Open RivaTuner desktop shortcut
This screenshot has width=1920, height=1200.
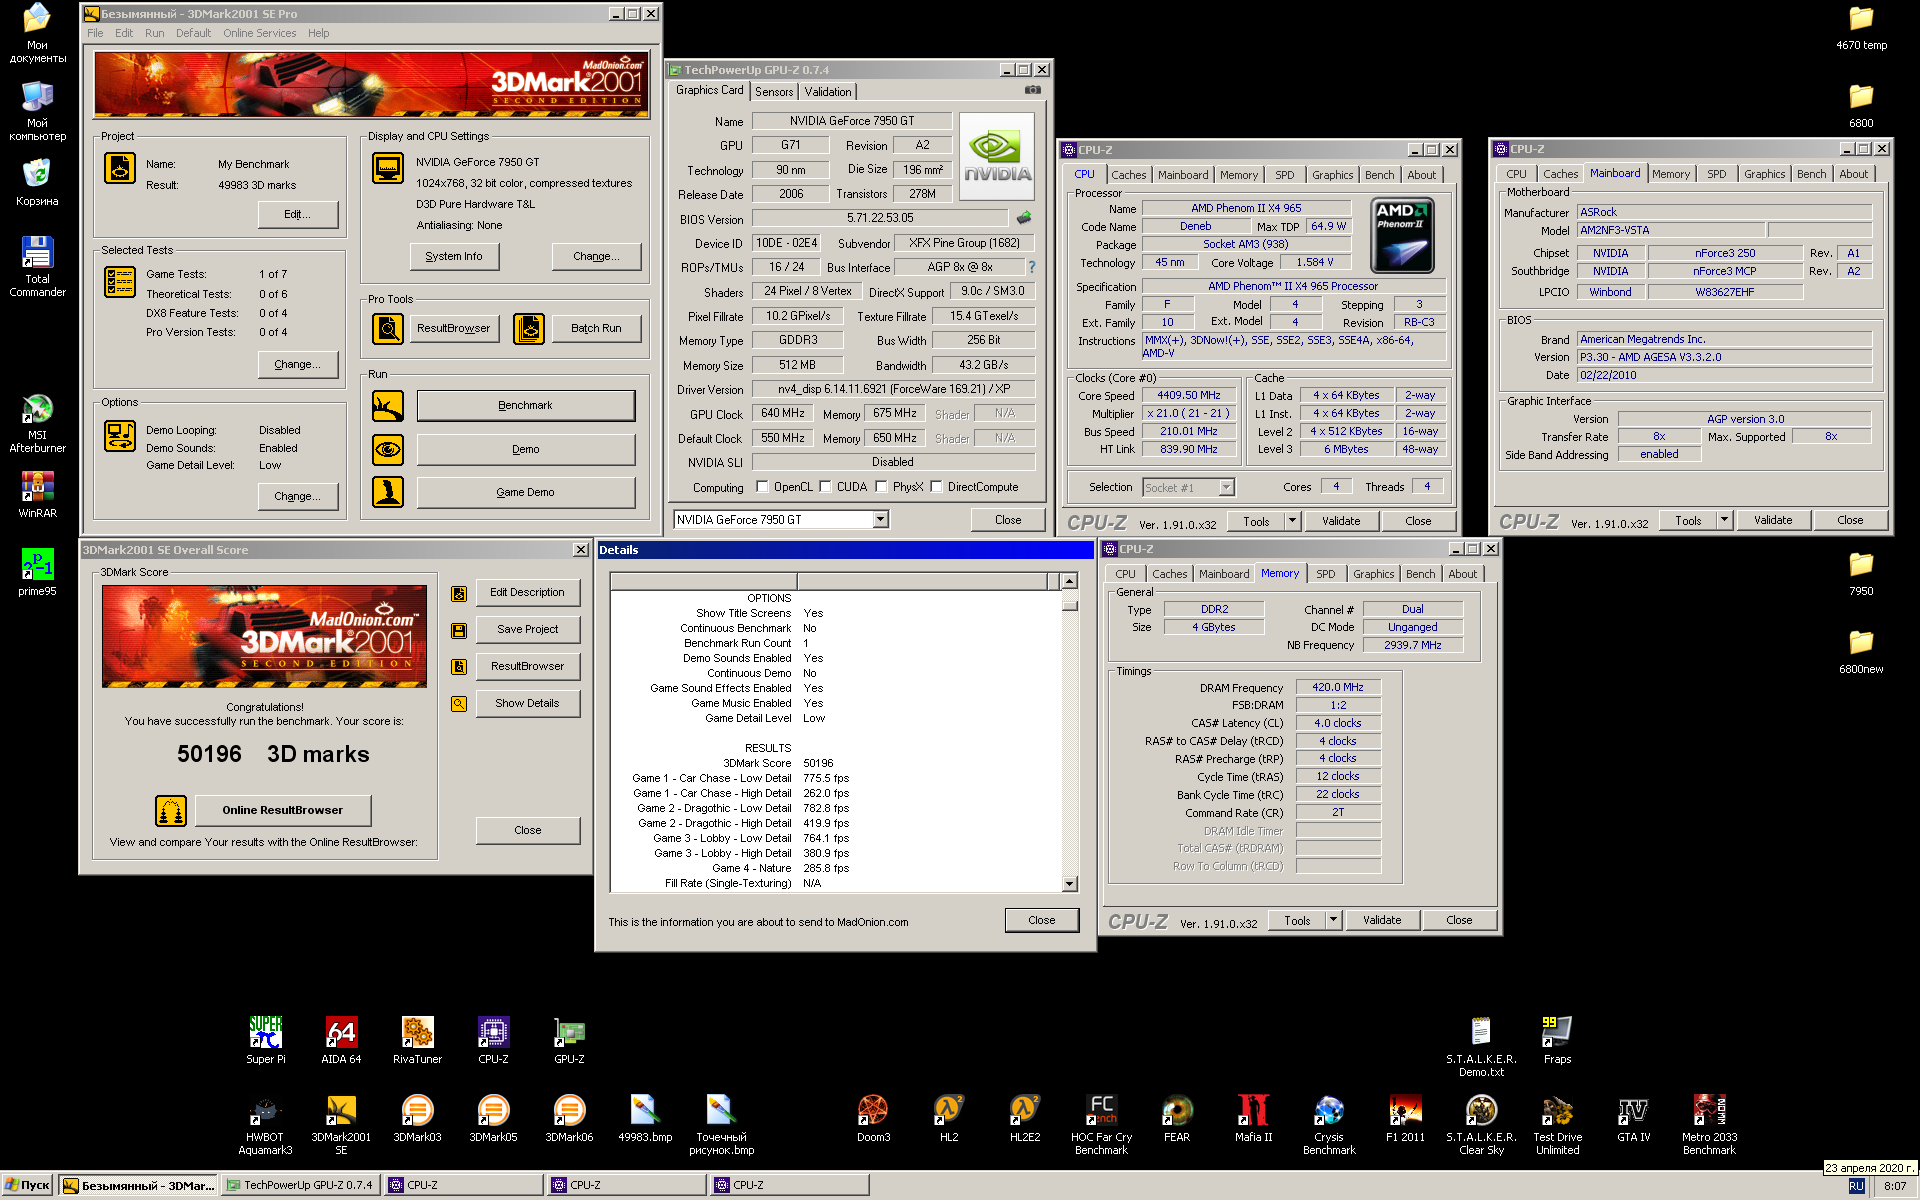click(x=417, y=1040)
